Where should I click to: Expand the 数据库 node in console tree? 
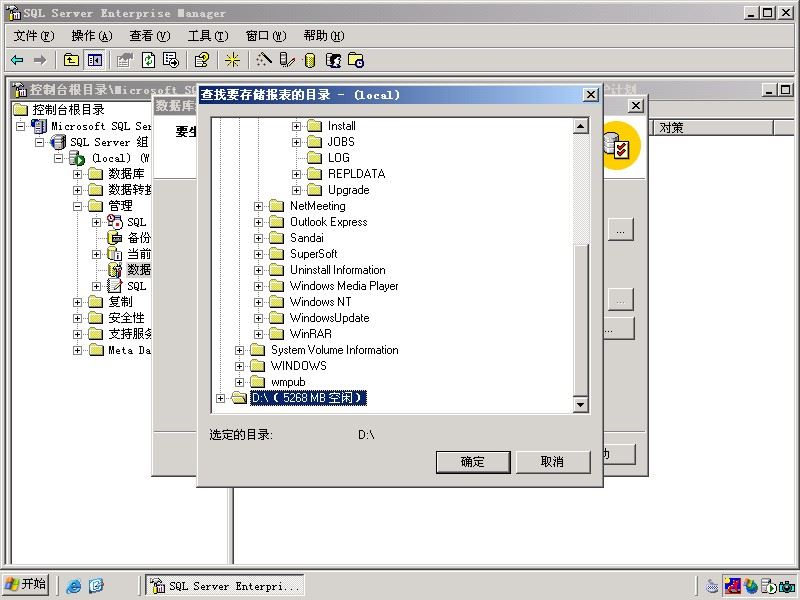(x=77, y=174)
